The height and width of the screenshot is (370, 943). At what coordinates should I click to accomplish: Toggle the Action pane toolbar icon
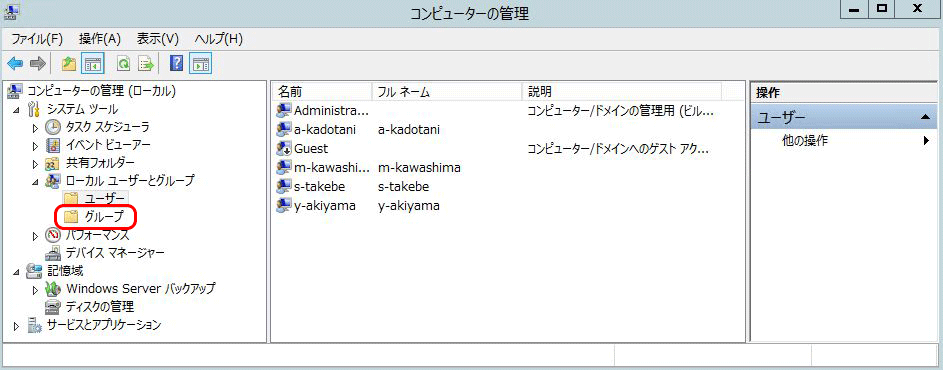coord(200,63)
